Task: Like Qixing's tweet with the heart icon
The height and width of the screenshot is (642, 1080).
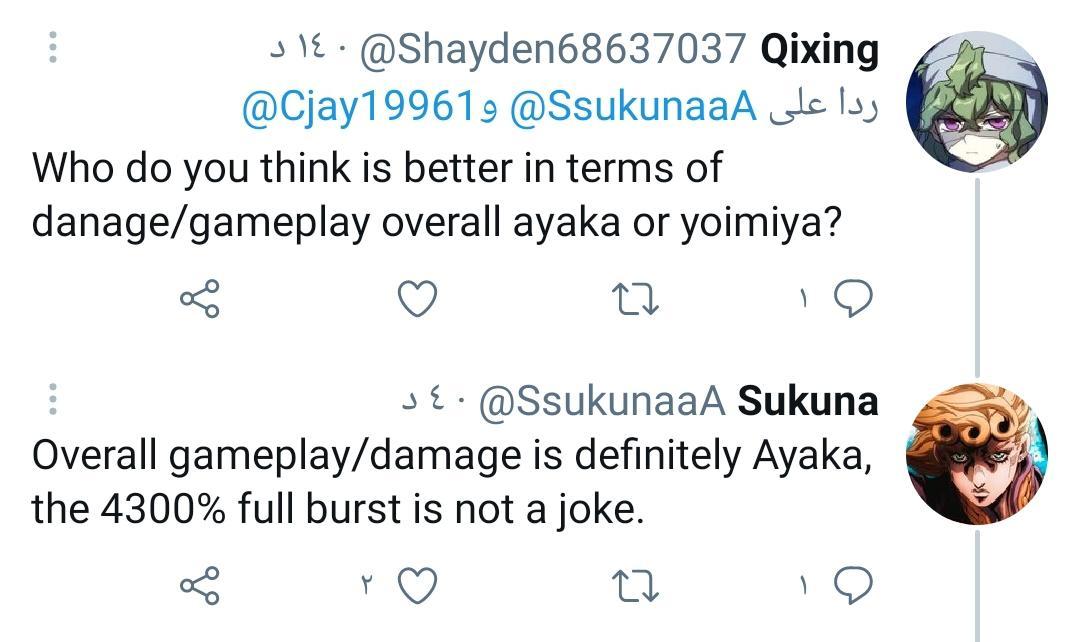Action: (416, 296)
